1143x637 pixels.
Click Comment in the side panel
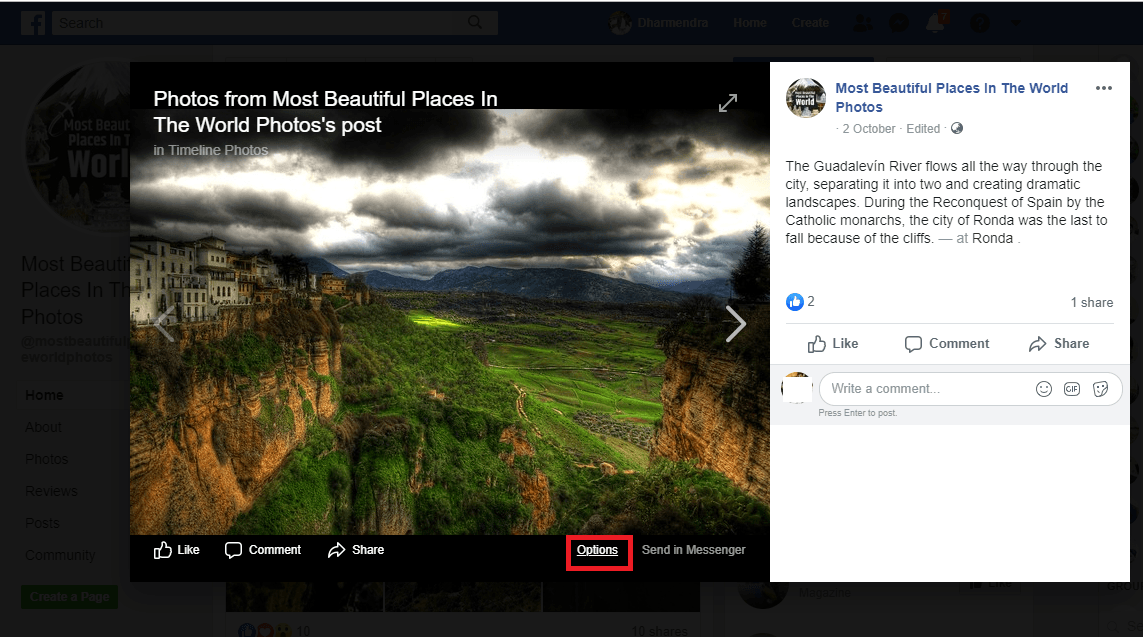947,344
